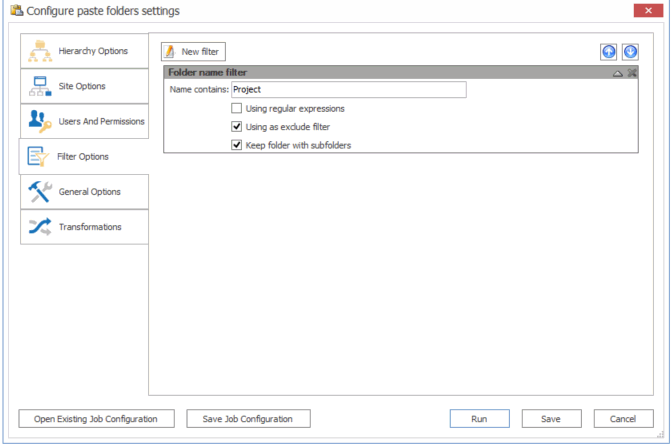Collapse the Folder name filter panel
The width and height of the screenshot is (672, 444).
pyautogui.click(x=618, y=73)
